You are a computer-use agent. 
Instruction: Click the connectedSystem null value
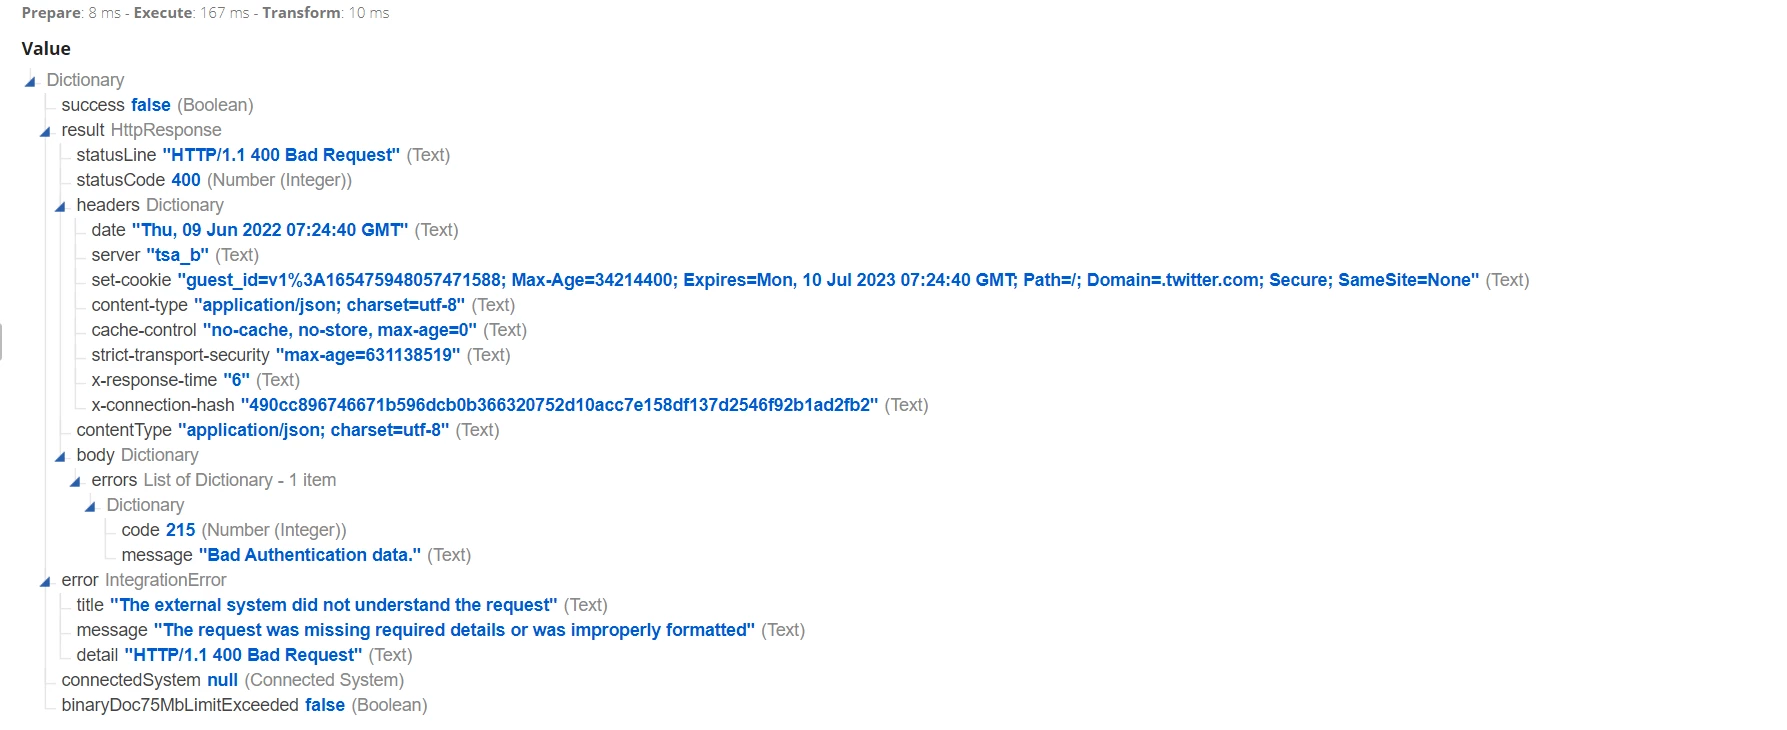(223, 680)
